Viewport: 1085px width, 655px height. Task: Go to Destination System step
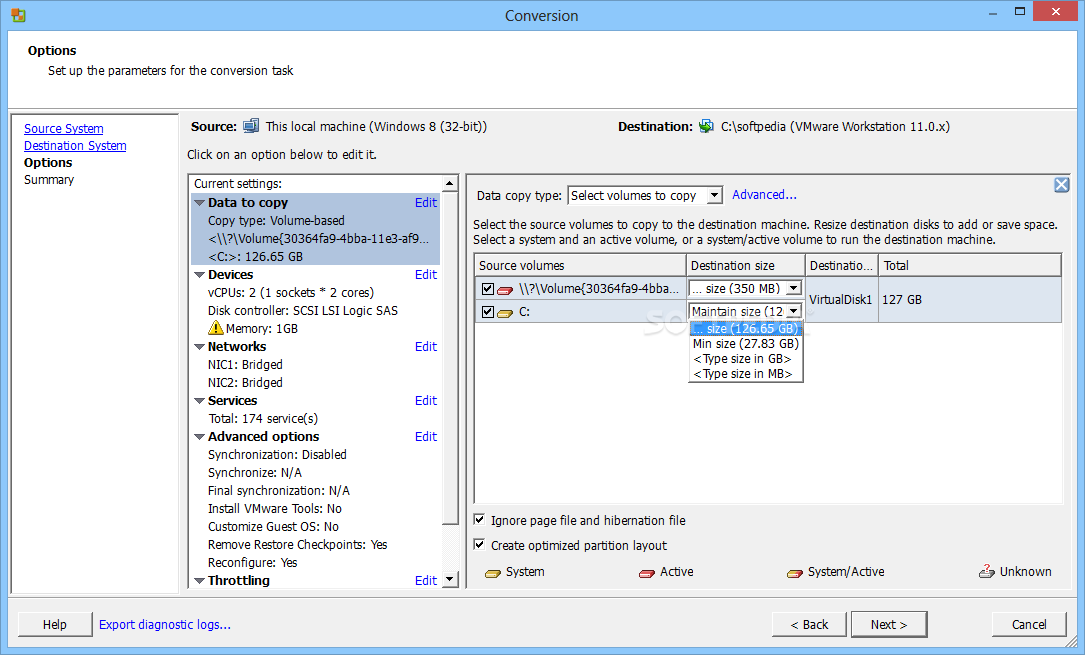[x=75, y=146]
